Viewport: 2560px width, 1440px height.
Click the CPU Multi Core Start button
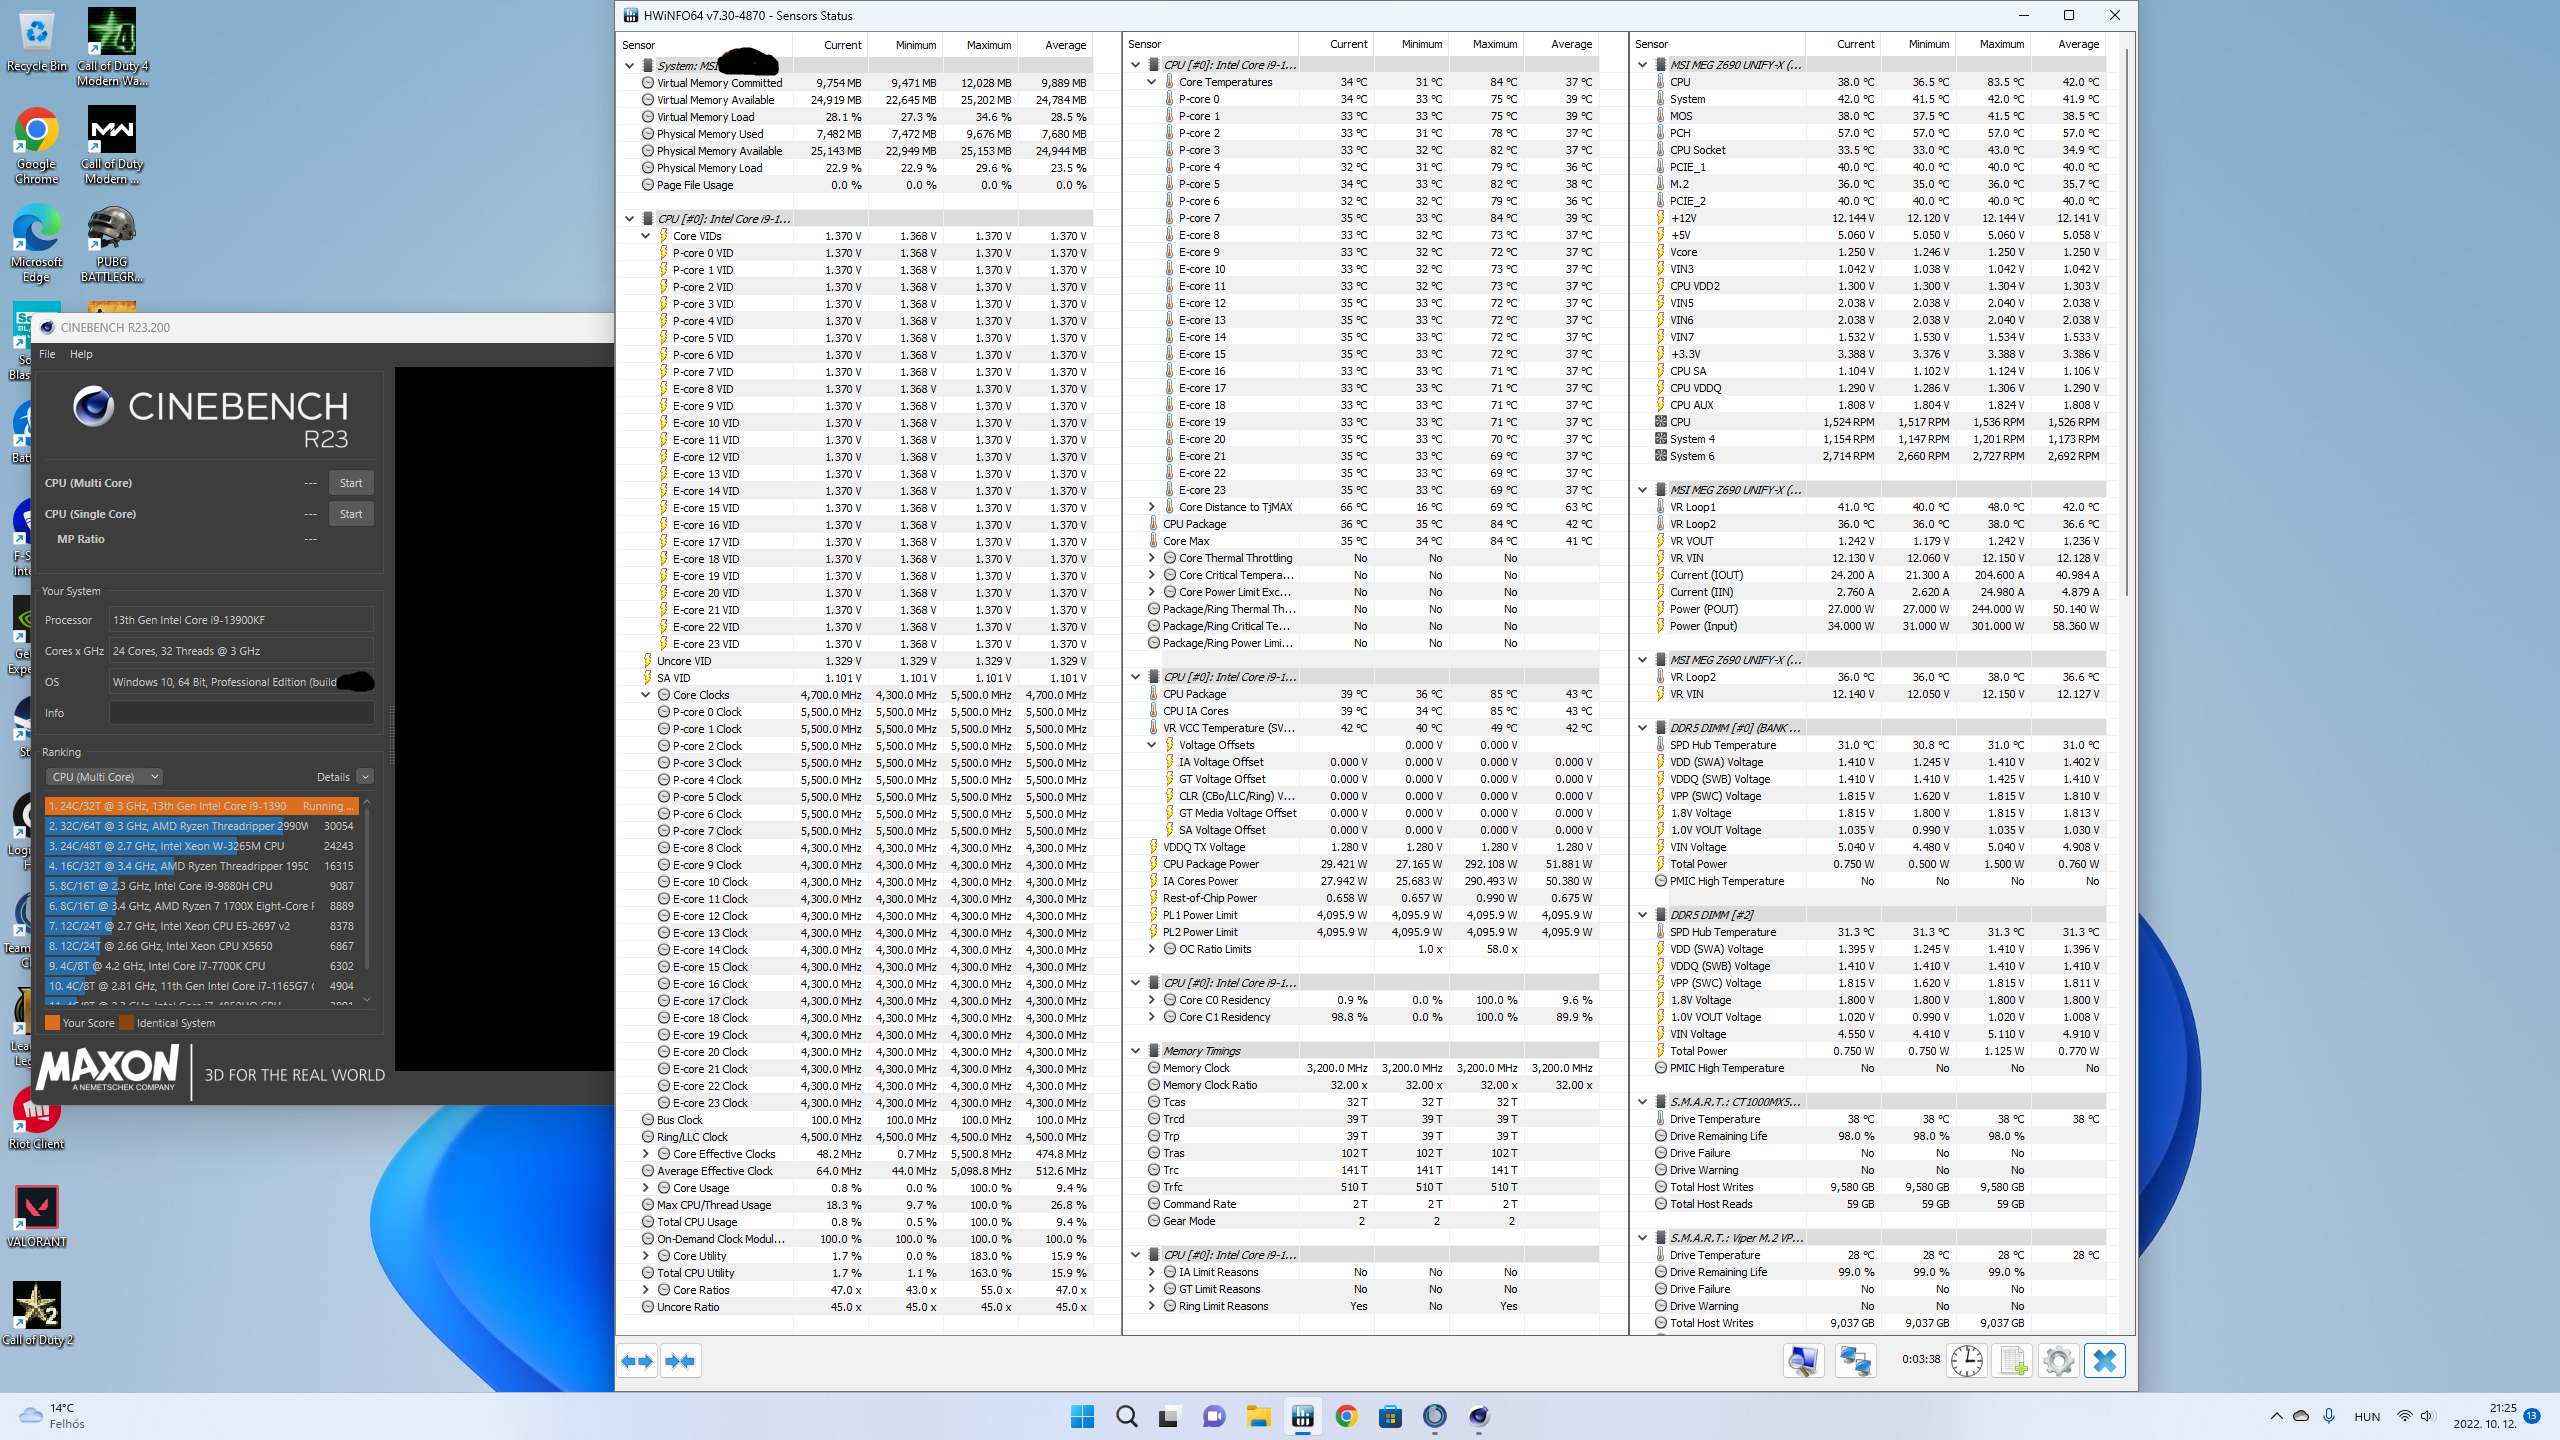350,482
